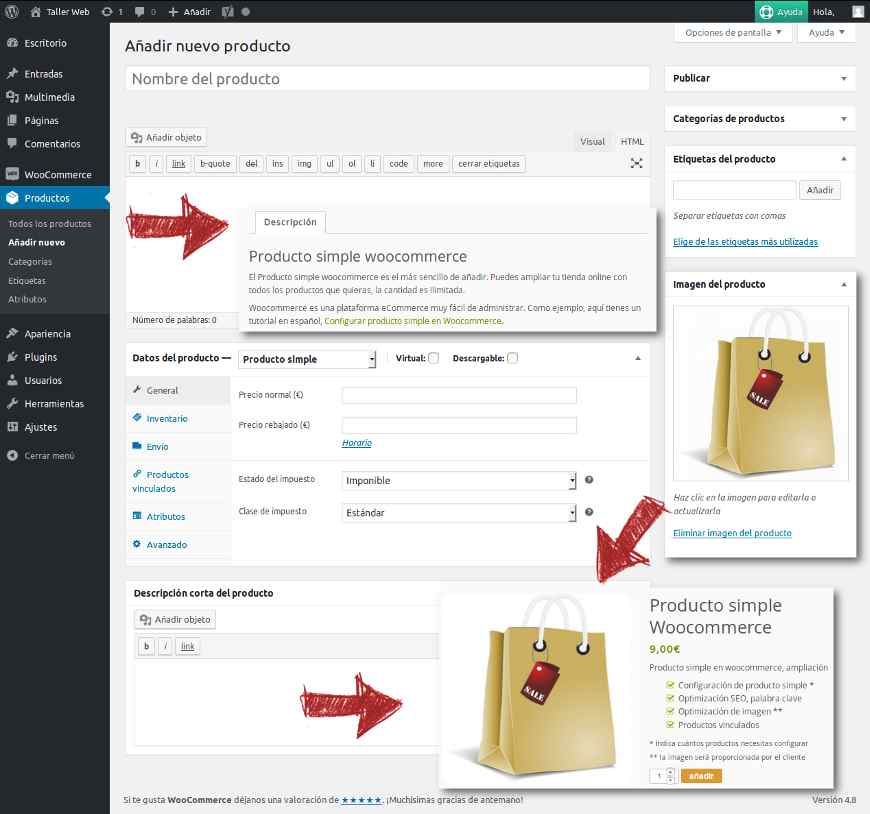Click the shopping bag product image thumbnail

pos(760,393)
